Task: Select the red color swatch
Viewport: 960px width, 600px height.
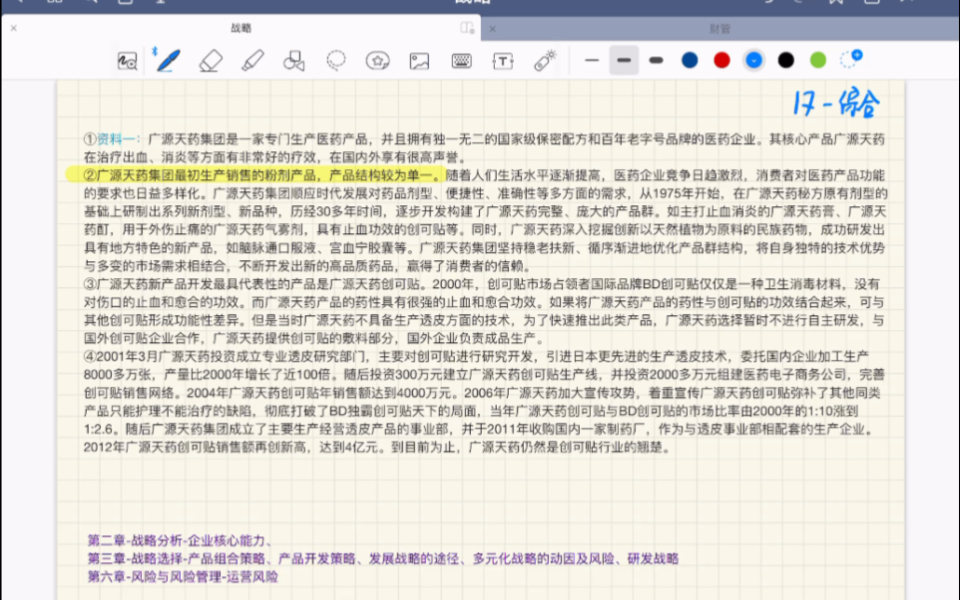Action: [721, 61]
